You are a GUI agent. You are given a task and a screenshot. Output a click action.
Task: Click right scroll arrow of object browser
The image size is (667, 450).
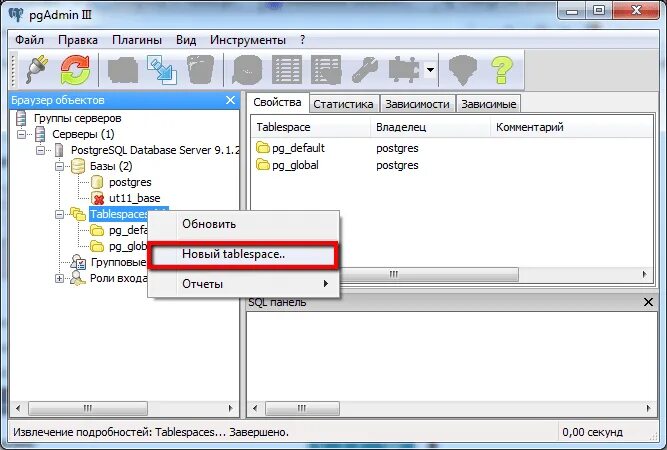(231, 408)
